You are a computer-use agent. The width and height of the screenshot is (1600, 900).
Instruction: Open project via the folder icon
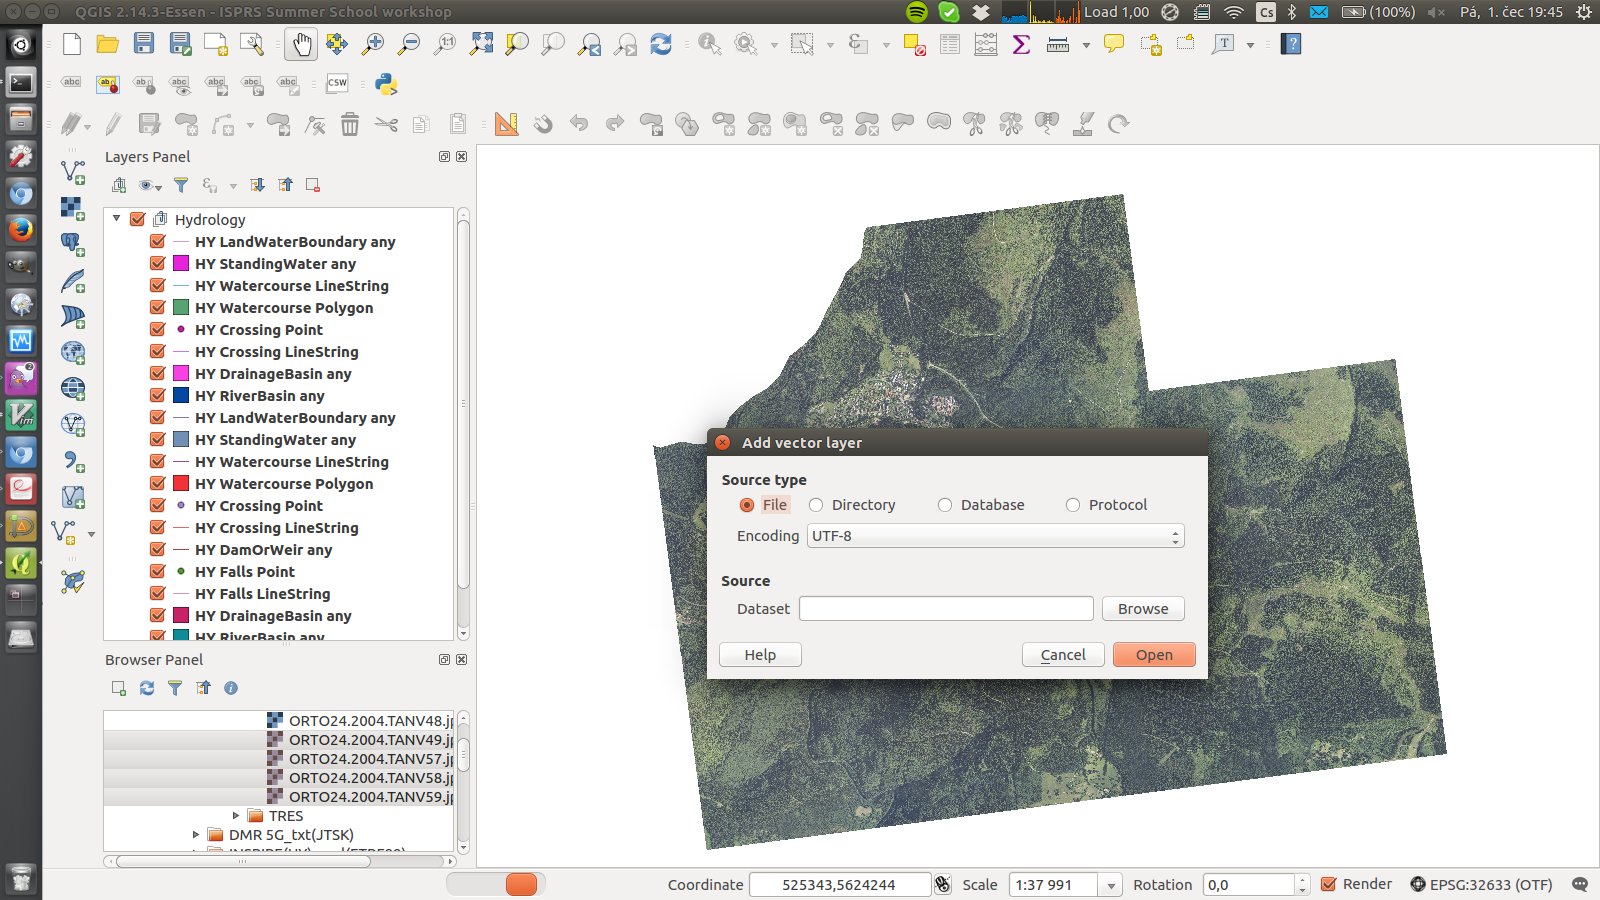108,44
